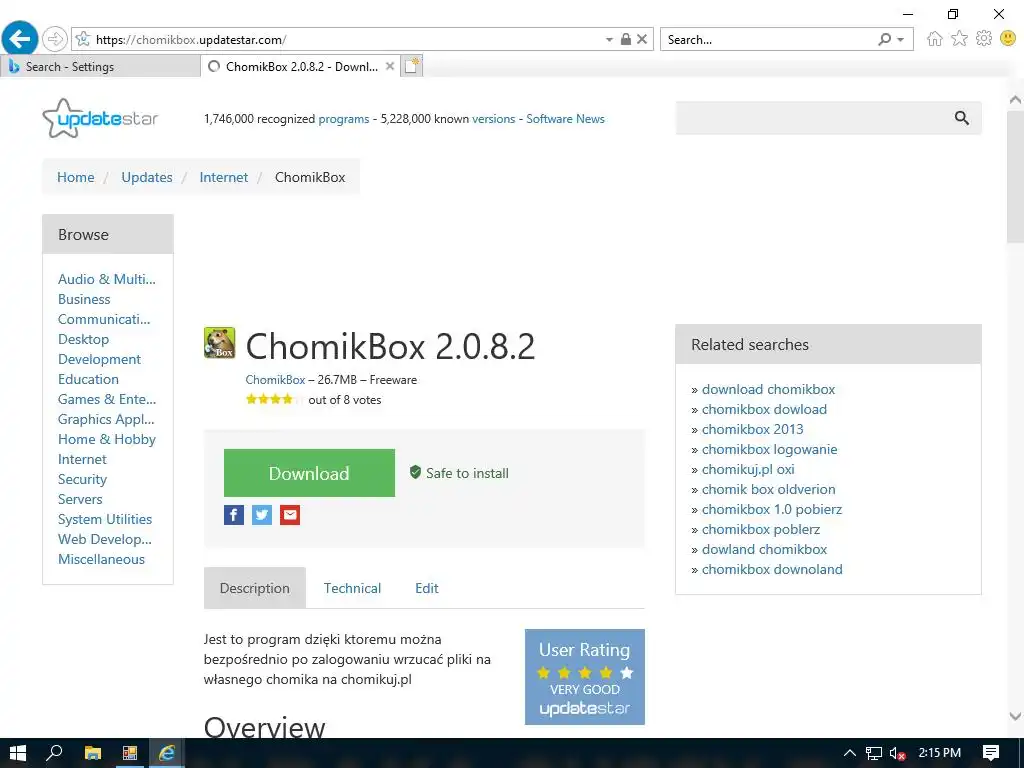Open File Explorer from the taskbar
Viewport: 1024px width, 768px height.
(93, 753)
